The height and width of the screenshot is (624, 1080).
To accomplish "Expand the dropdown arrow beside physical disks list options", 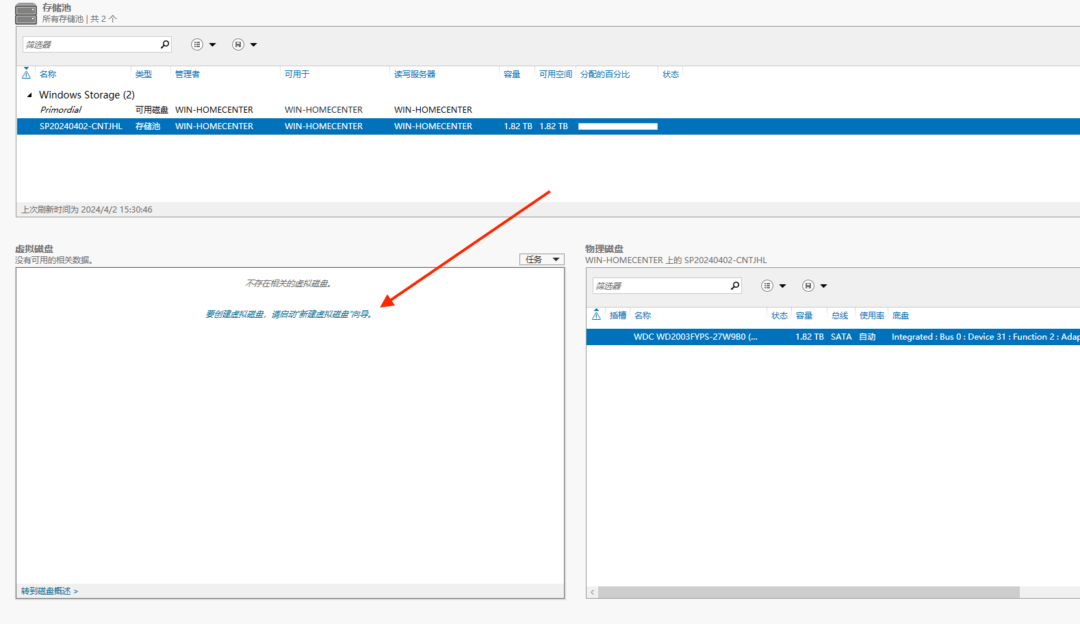I will coord(782,286).
